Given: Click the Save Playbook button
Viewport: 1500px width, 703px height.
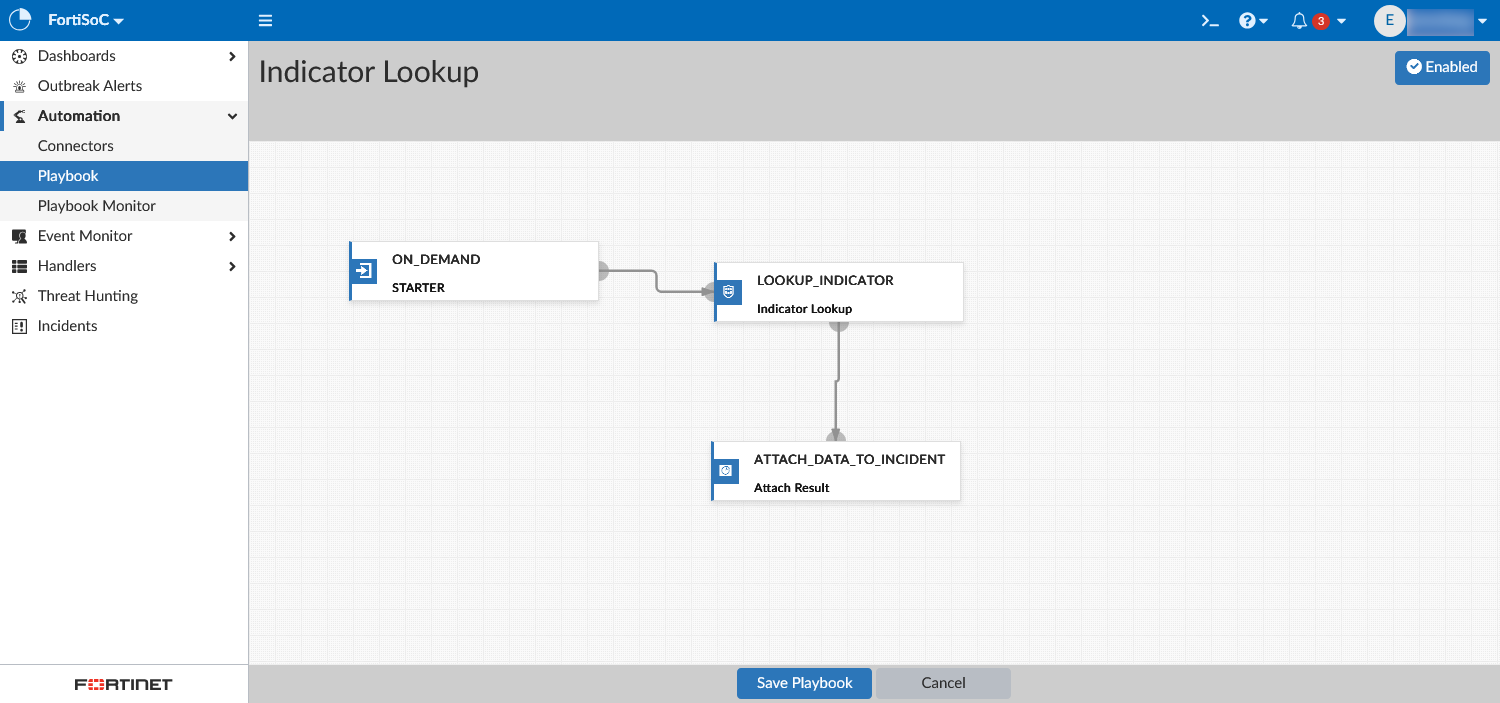Looking at the screenshot, I should pyautogui.click(x=804, y=683).
